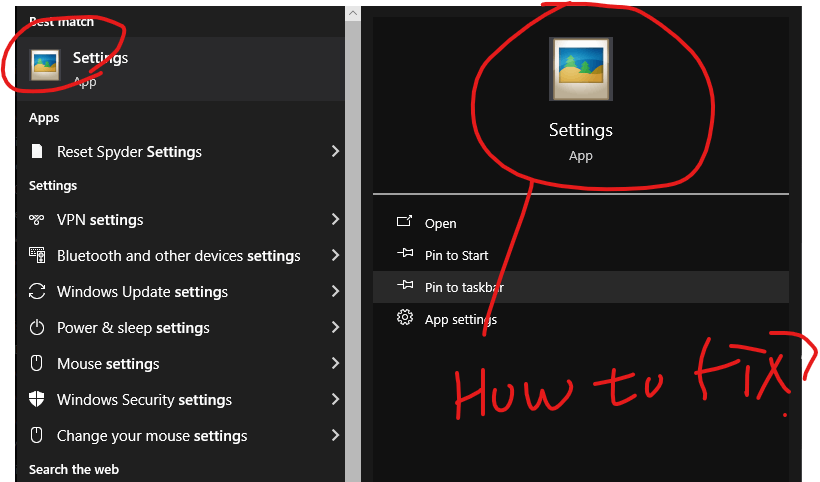Click the Settings title in preview pane
Screen dimensions: 820x482
pos(580,130)
